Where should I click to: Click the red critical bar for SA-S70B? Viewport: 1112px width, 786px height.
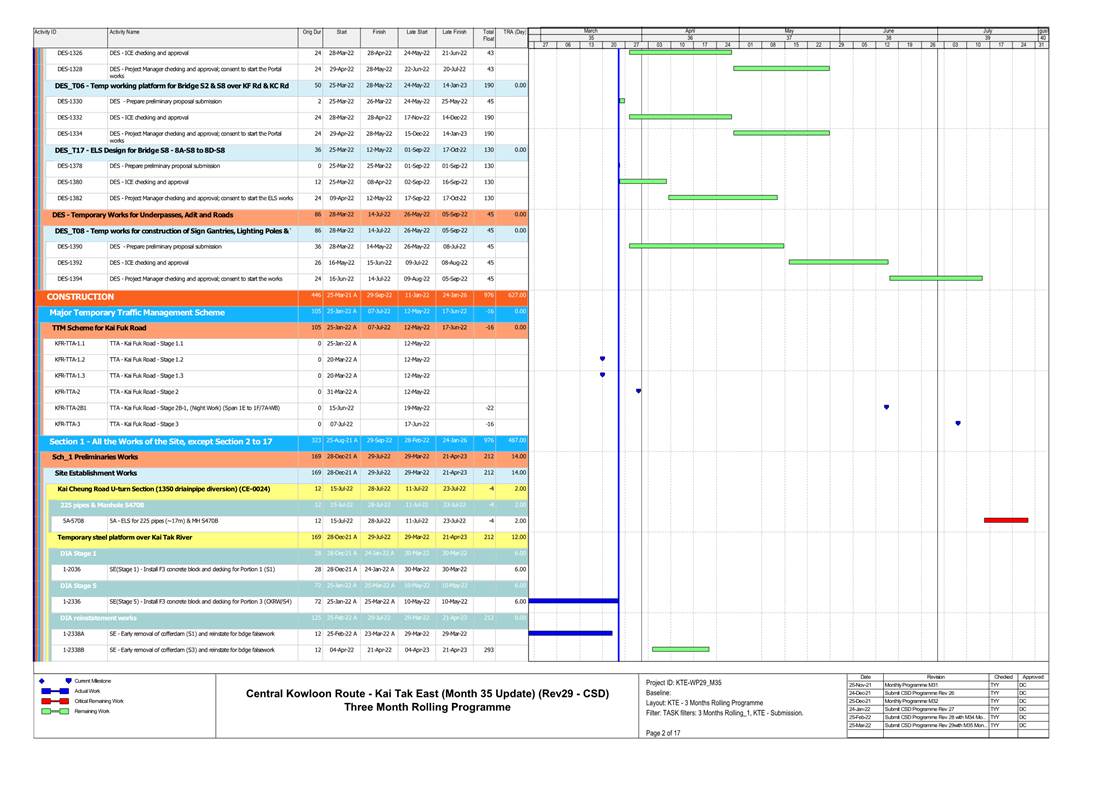pos(1005,521)
